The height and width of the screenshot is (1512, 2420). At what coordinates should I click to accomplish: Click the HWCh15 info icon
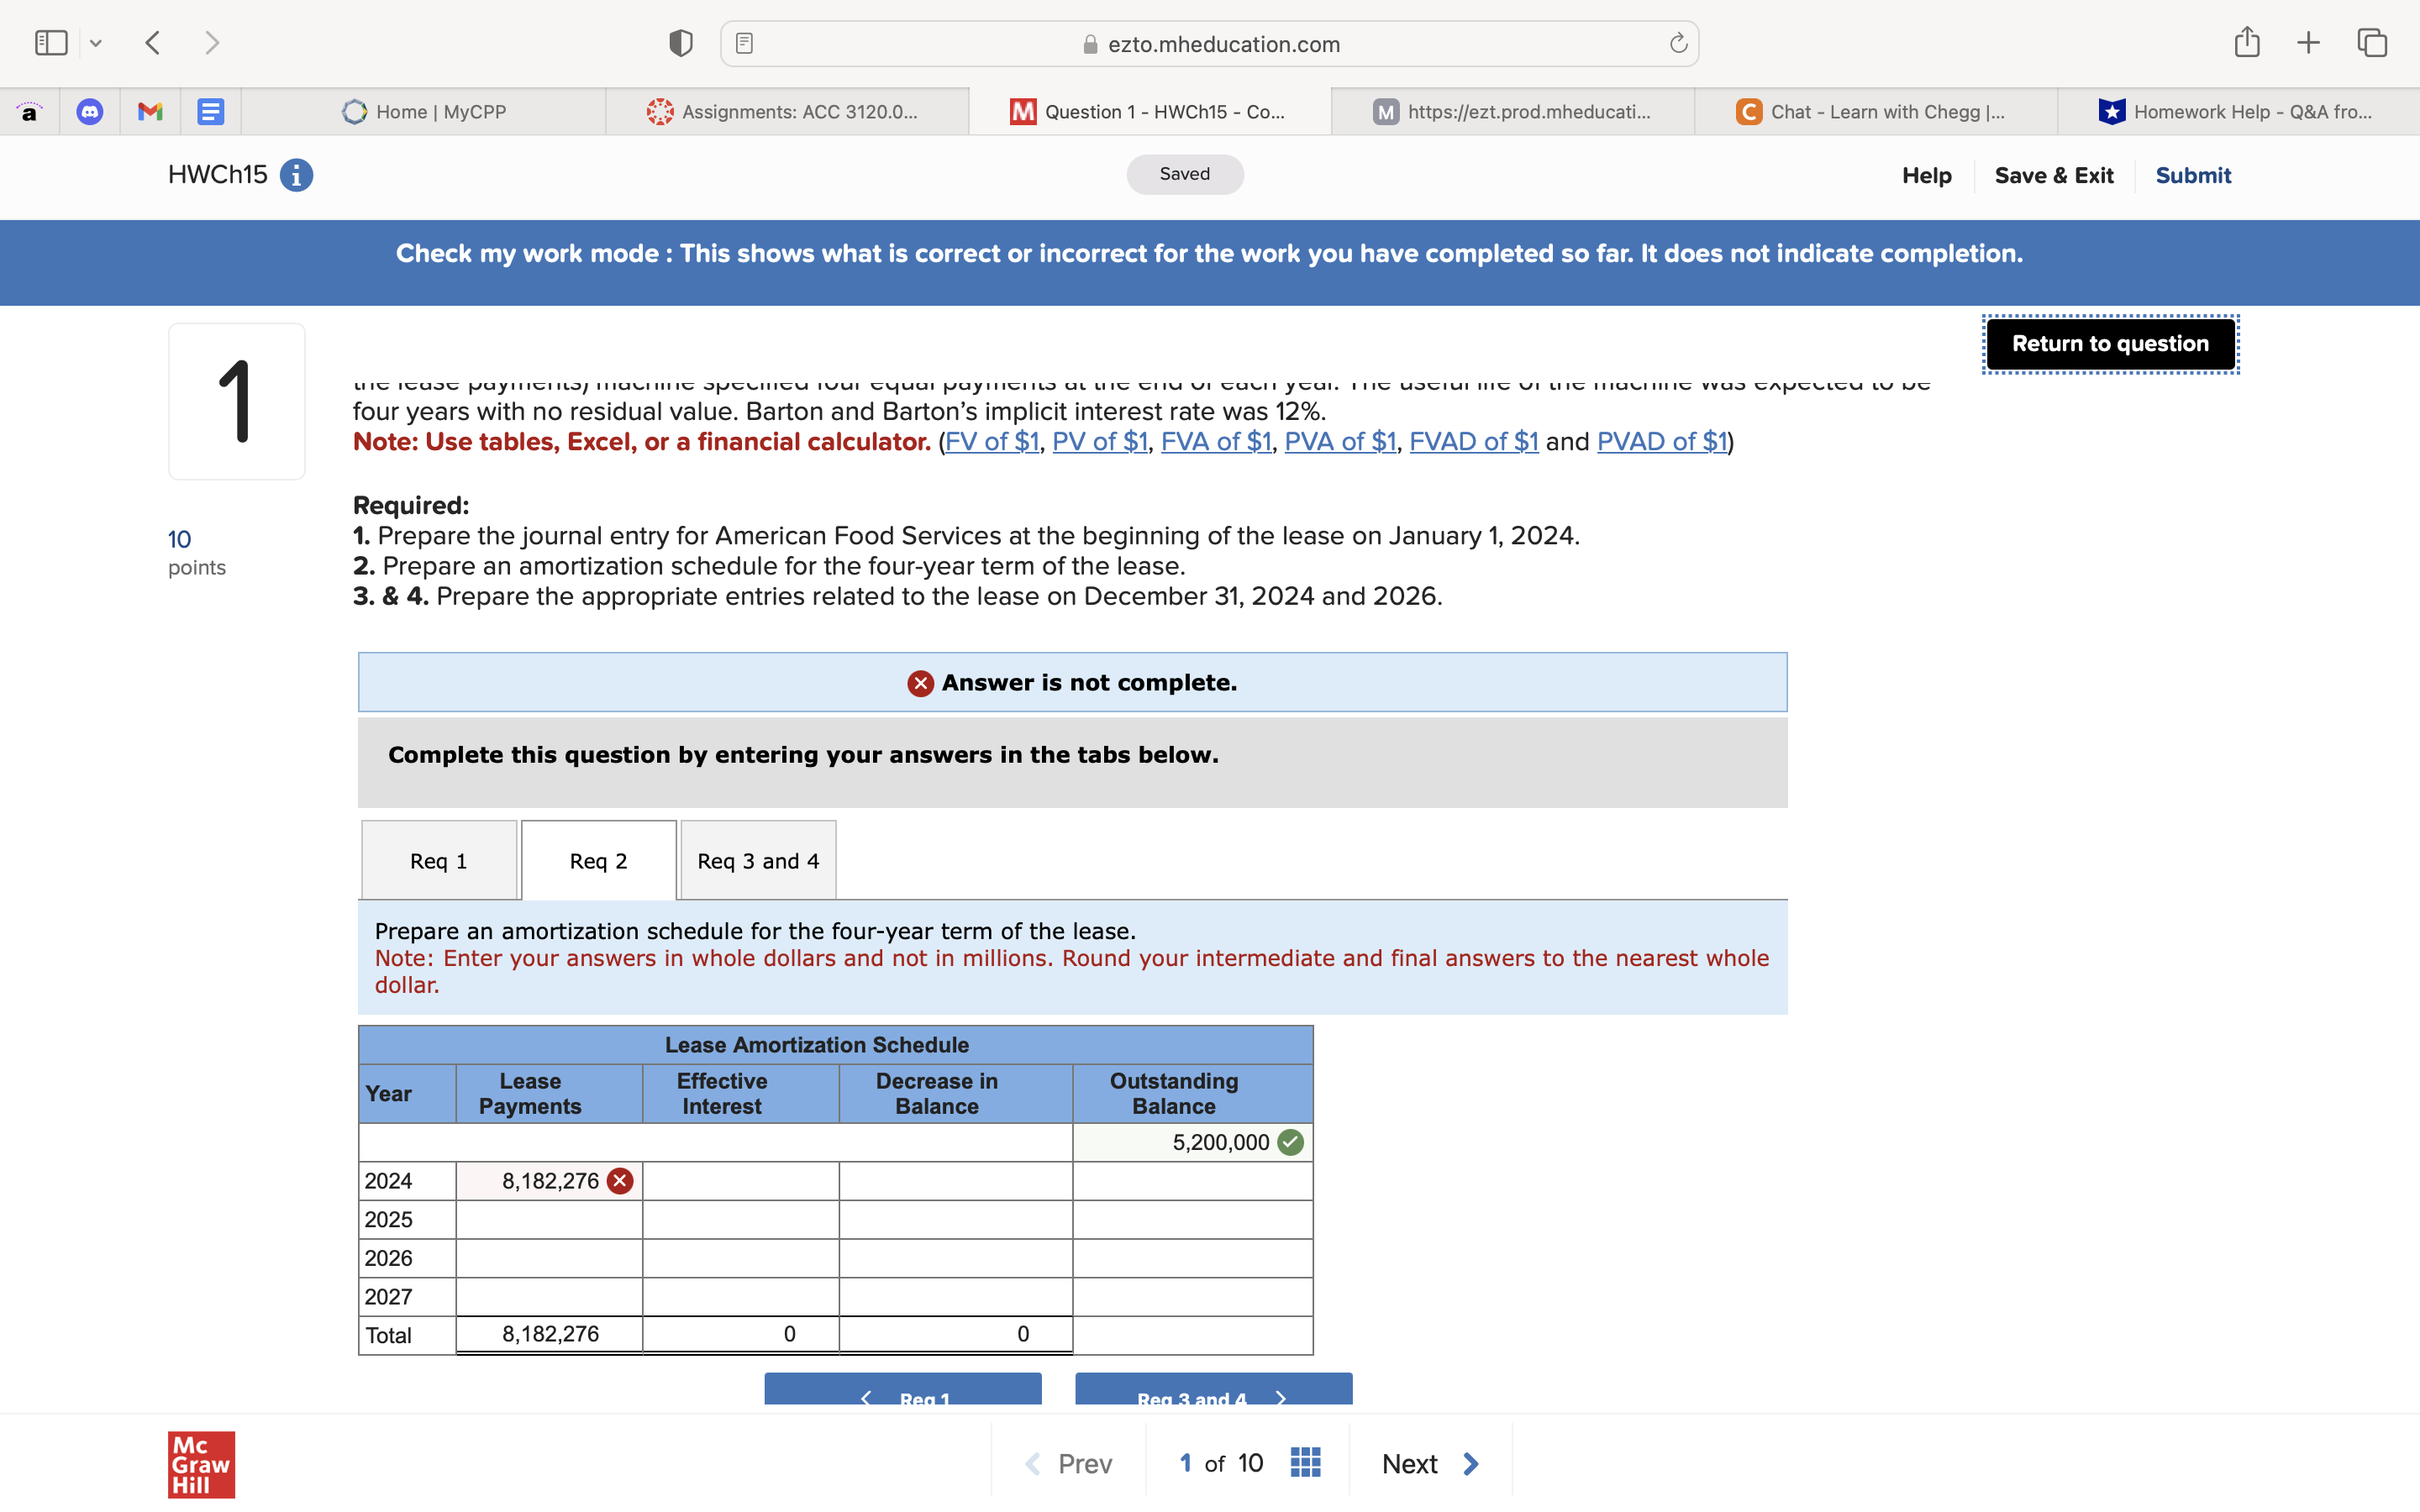click(296, 175)
